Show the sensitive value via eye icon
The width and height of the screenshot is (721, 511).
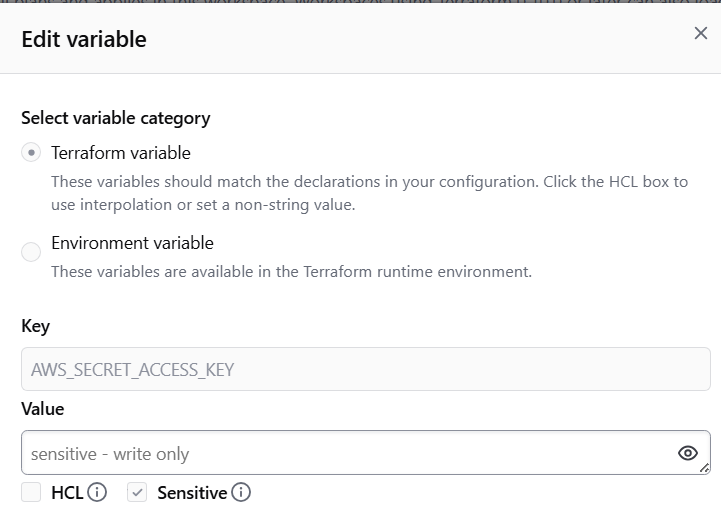687,453
